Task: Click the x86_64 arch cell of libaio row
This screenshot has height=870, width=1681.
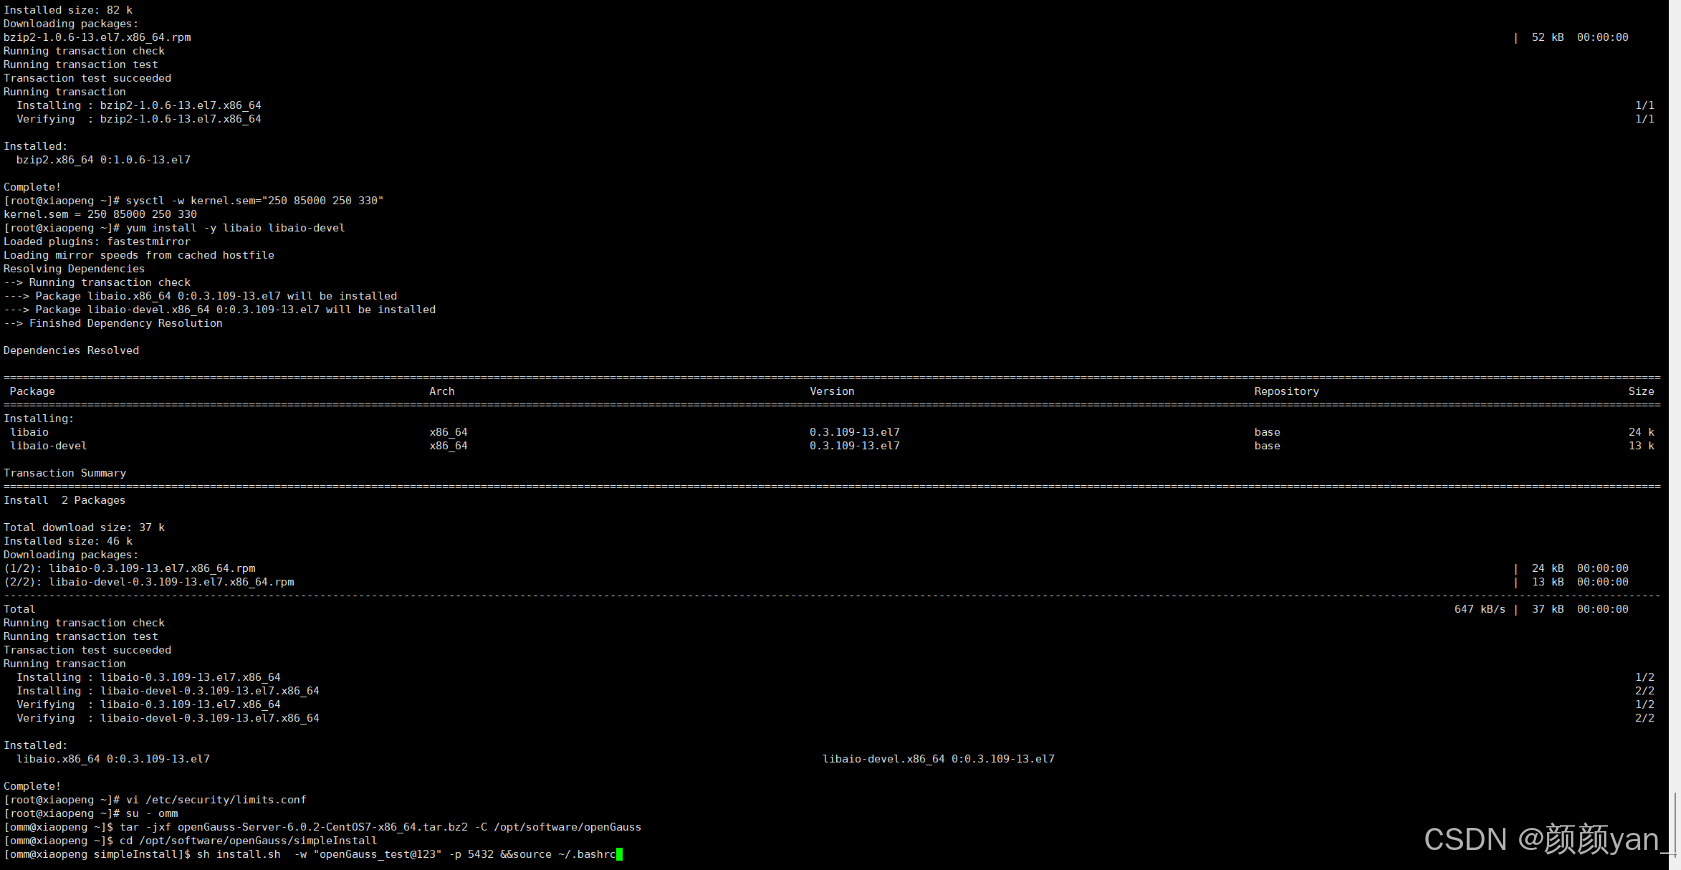Action: (449, 433)
